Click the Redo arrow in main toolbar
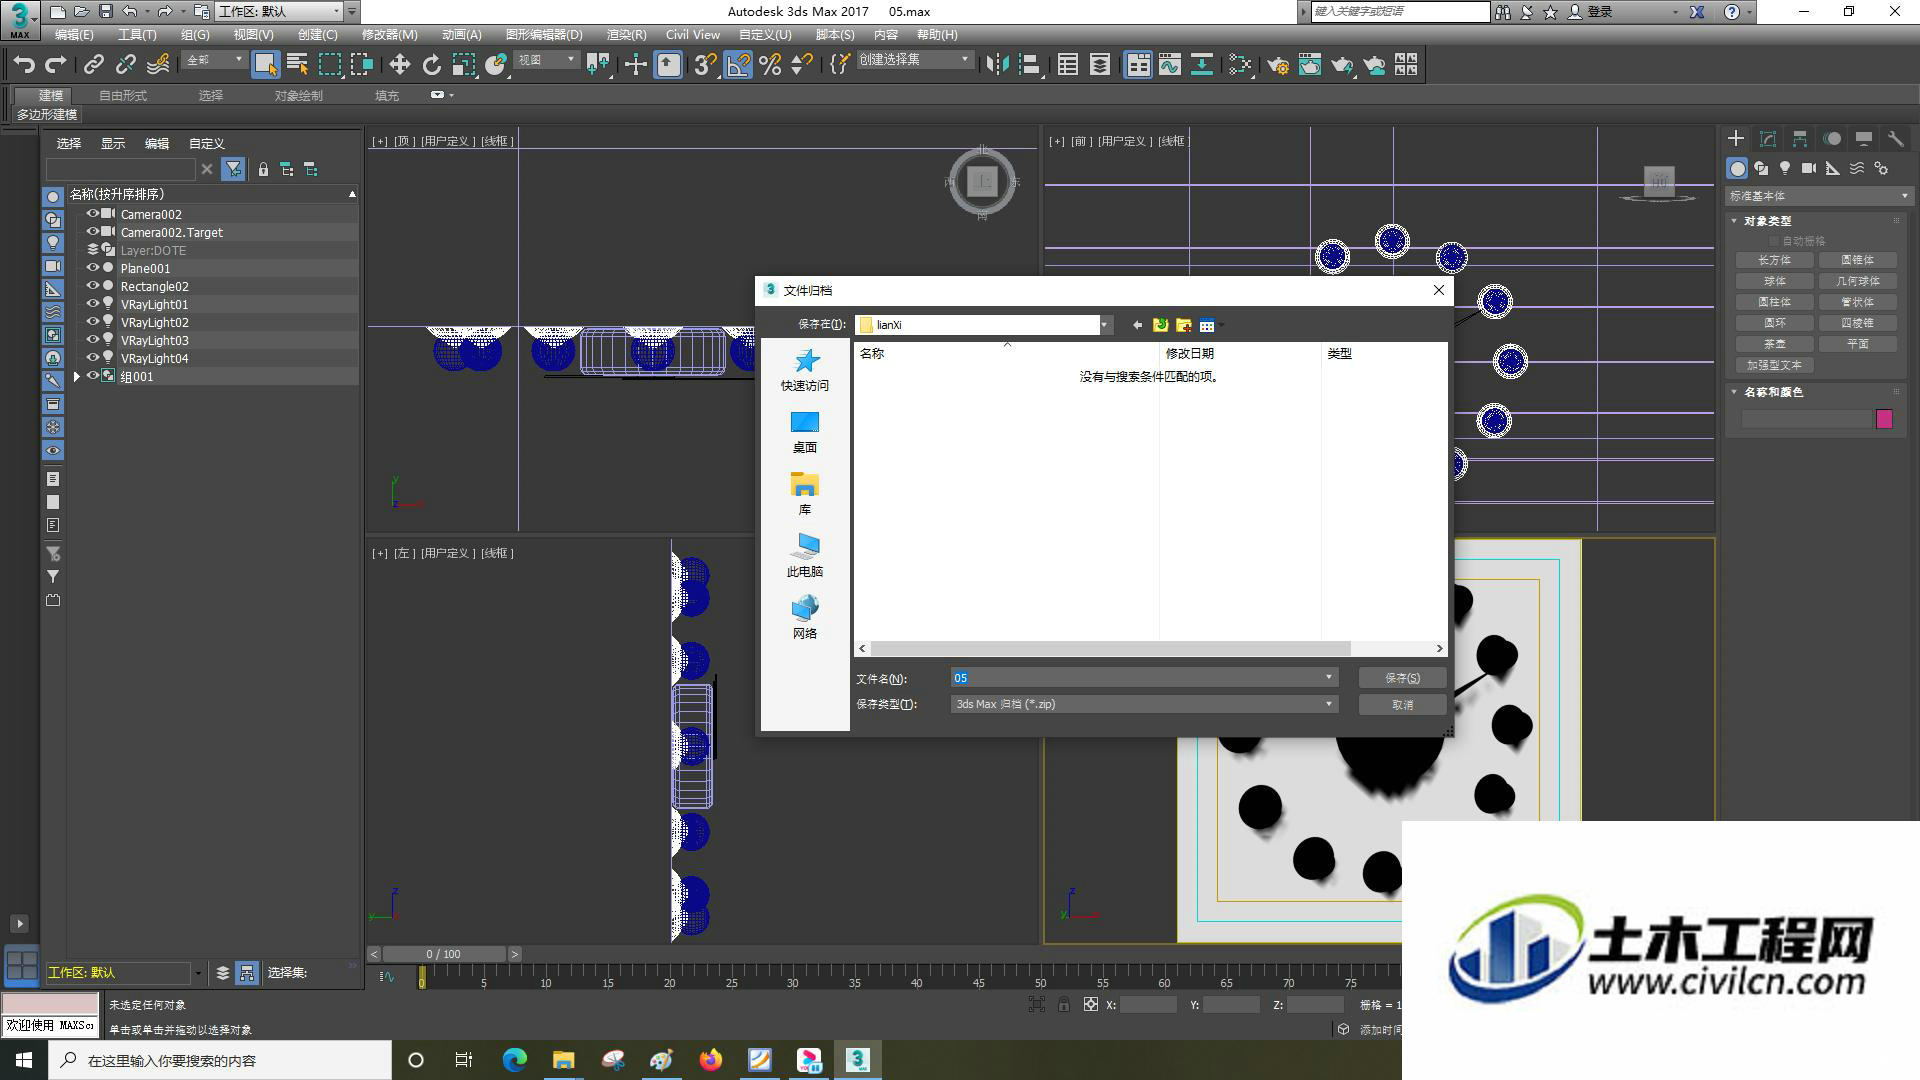This screenshot has width=1920, height=1080. 56,65
